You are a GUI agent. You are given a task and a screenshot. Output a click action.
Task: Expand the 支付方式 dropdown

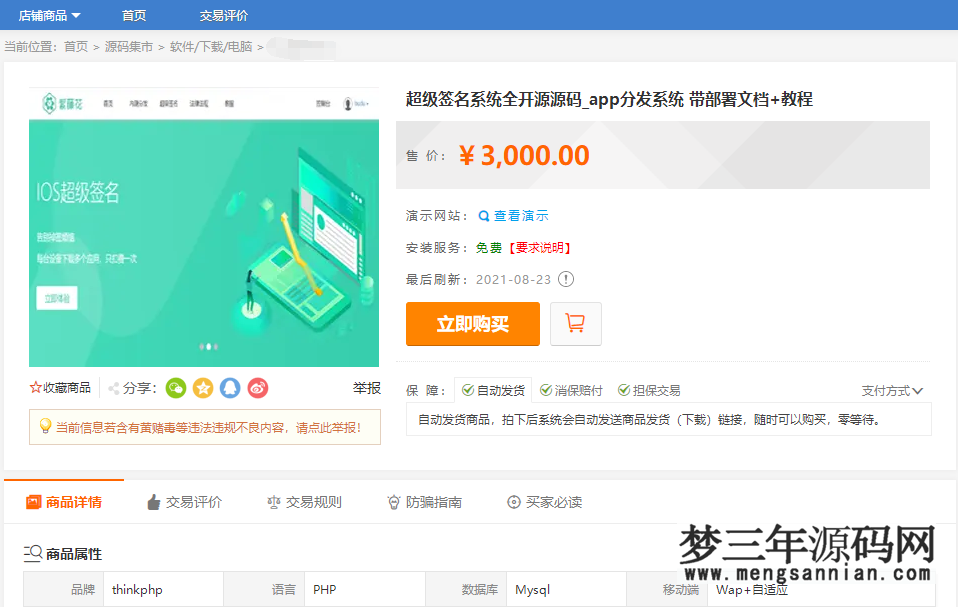(891, 390)
